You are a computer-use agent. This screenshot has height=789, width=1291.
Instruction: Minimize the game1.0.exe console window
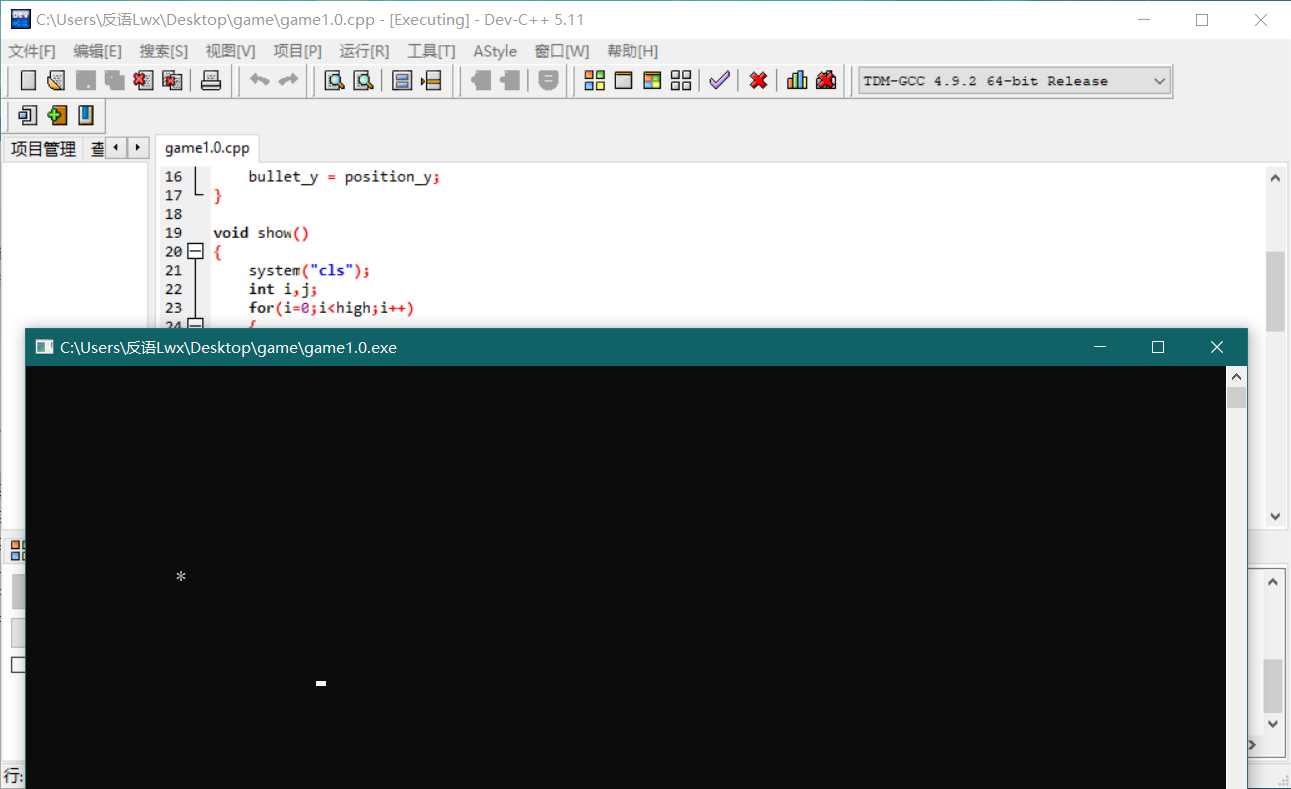point(1100,347)
